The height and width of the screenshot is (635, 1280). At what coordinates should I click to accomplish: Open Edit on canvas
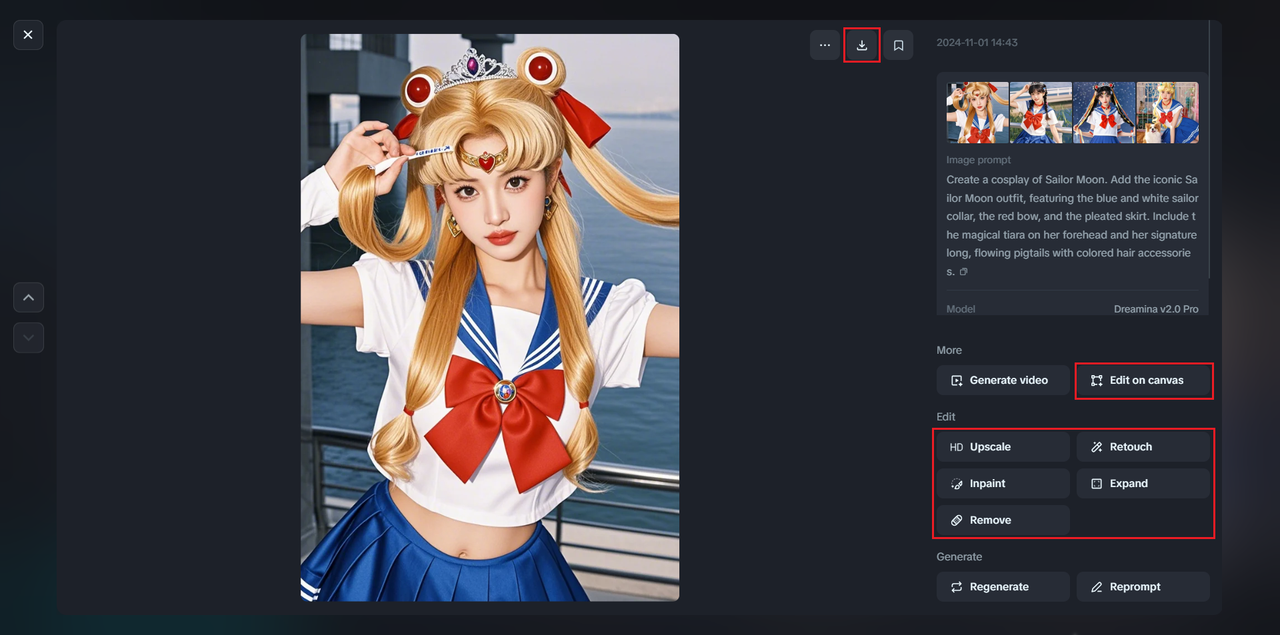[x=1143, y=380]
